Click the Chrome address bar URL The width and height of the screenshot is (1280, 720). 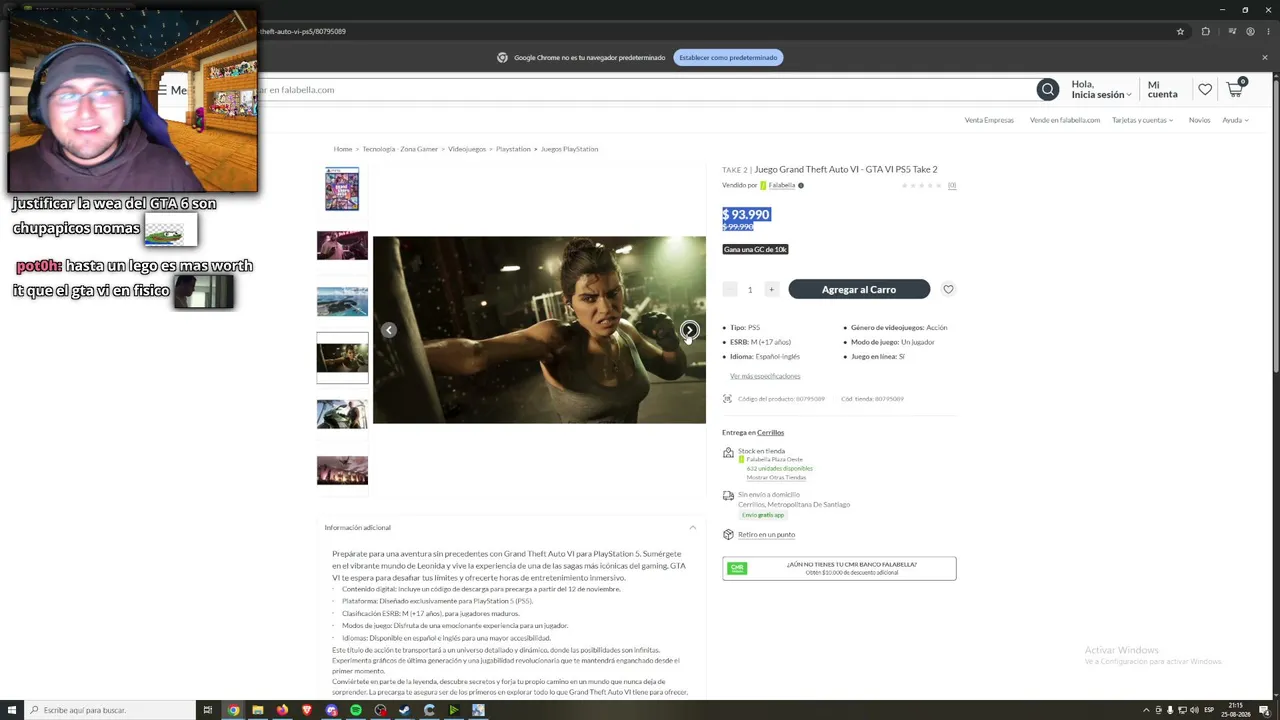(x=303, y=31)
